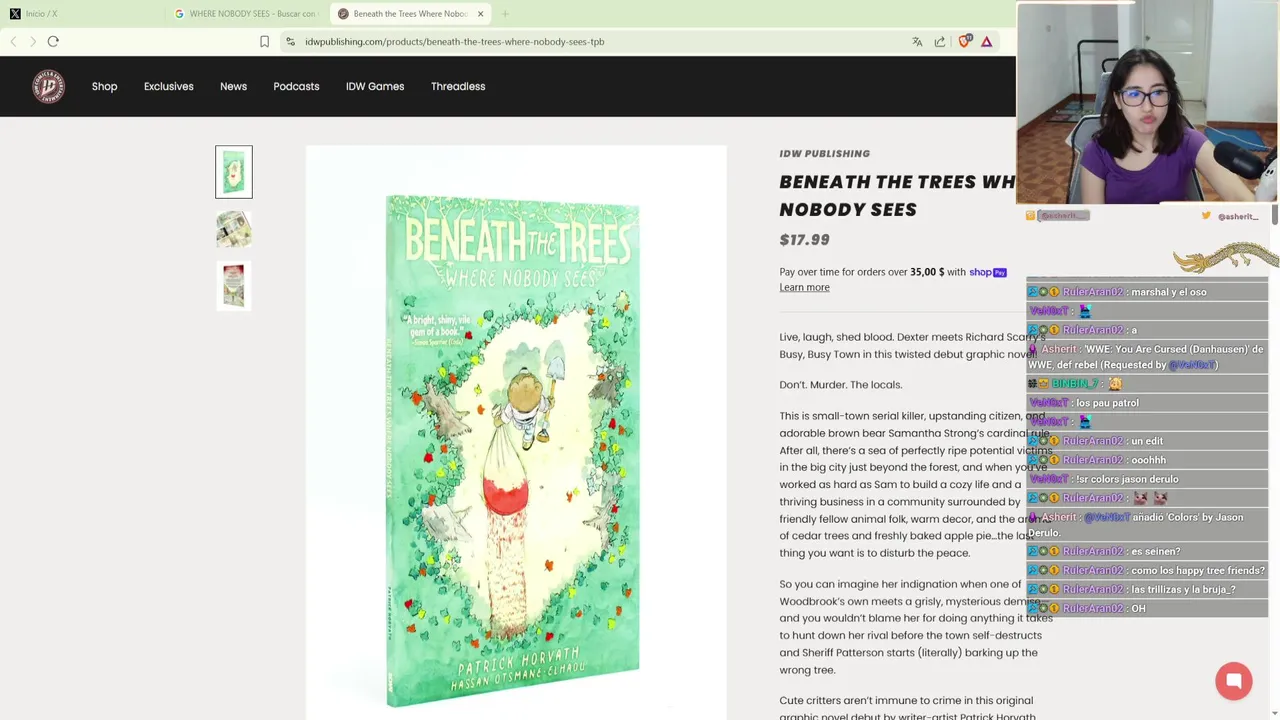
Task: Select the second product thumbnail
Action: click(234, 229)
